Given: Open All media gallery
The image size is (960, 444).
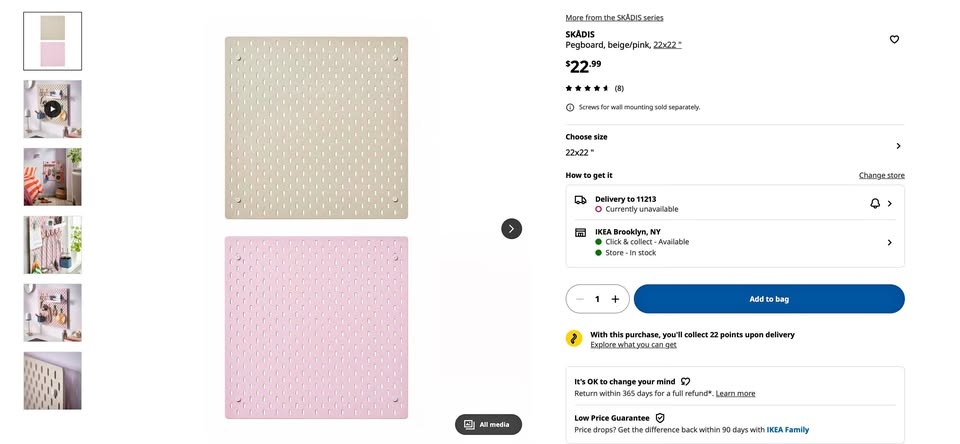Looking at the screenshot, I should 488,425.
